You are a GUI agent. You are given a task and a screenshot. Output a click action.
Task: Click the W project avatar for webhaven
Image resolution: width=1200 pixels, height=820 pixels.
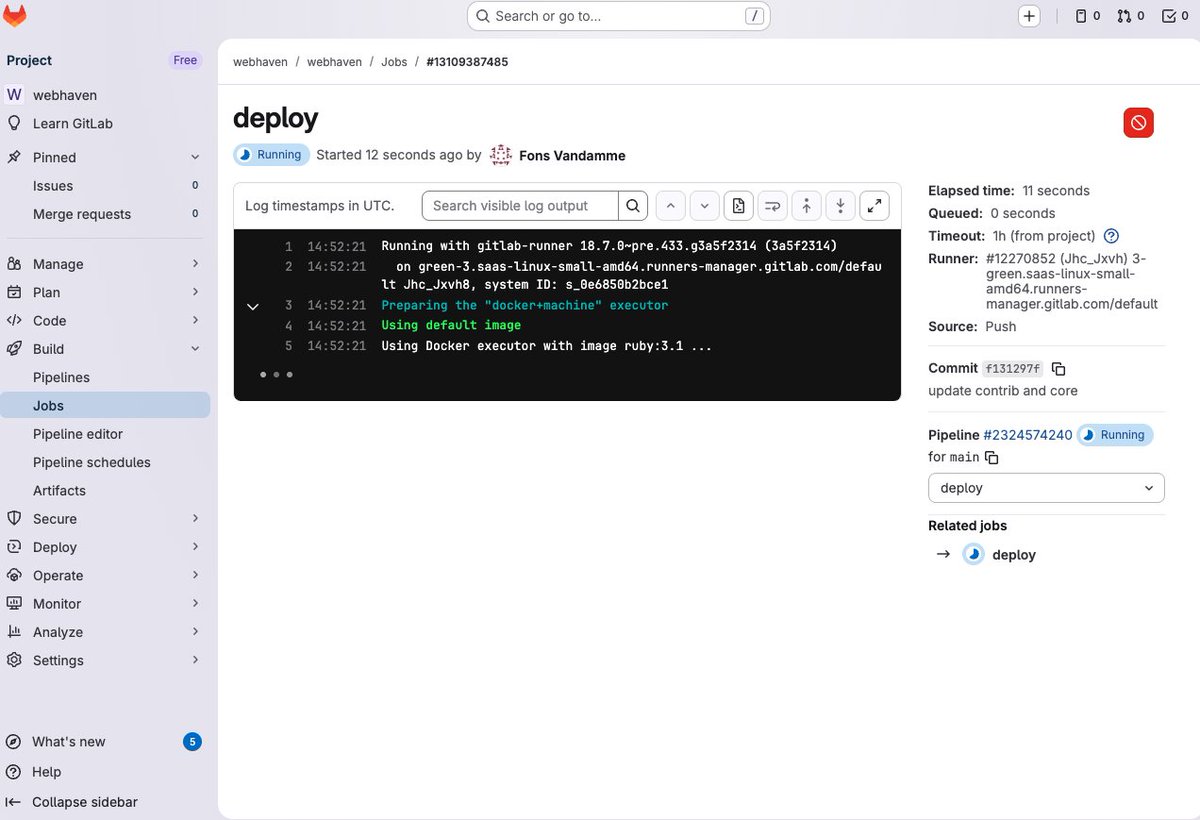tap(14, 94)
